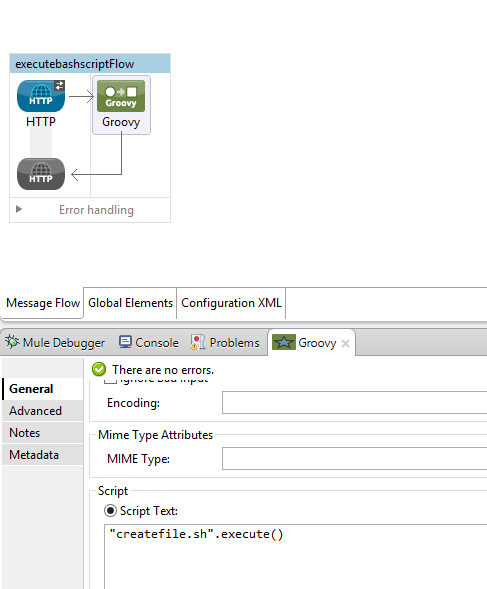The height and width of the screenshot is (589, 487).
Task: Open the Configuration XML tab
Action: [x=231, y=303]
